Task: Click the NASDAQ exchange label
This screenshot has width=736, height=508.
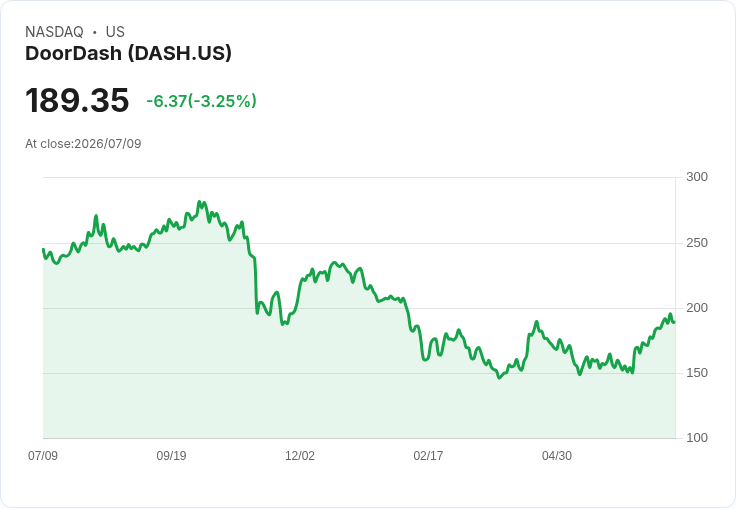Action: [x=54, y=32]
